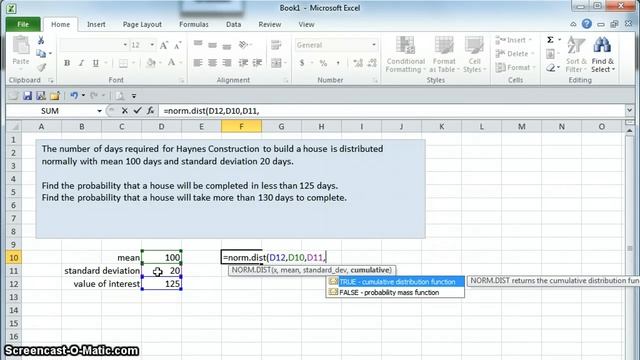Center text horizontally
The image size is (640, 360).
(x=212, y=63)
